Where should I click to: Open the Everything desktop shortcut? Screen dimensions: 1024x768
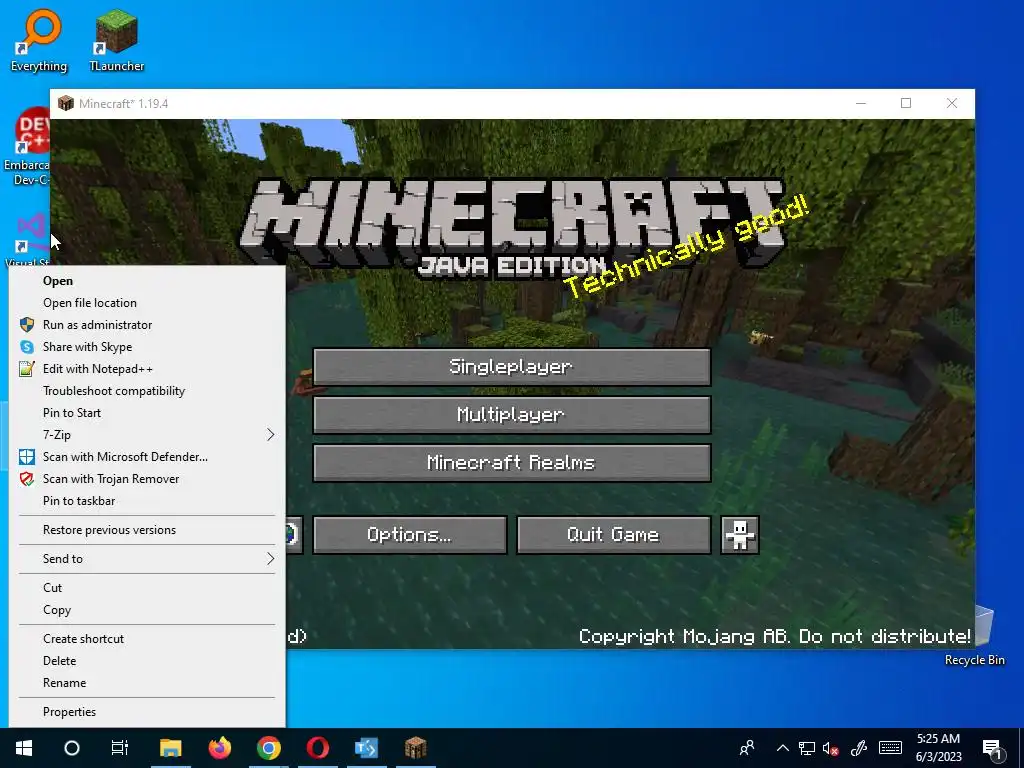coord(39,40)
